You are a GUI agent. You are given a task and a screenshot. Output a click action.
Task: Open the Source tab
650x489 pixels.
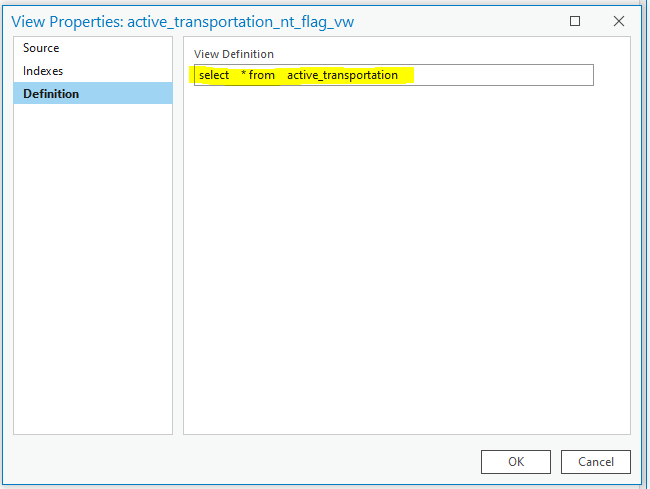tap(41, 48)
